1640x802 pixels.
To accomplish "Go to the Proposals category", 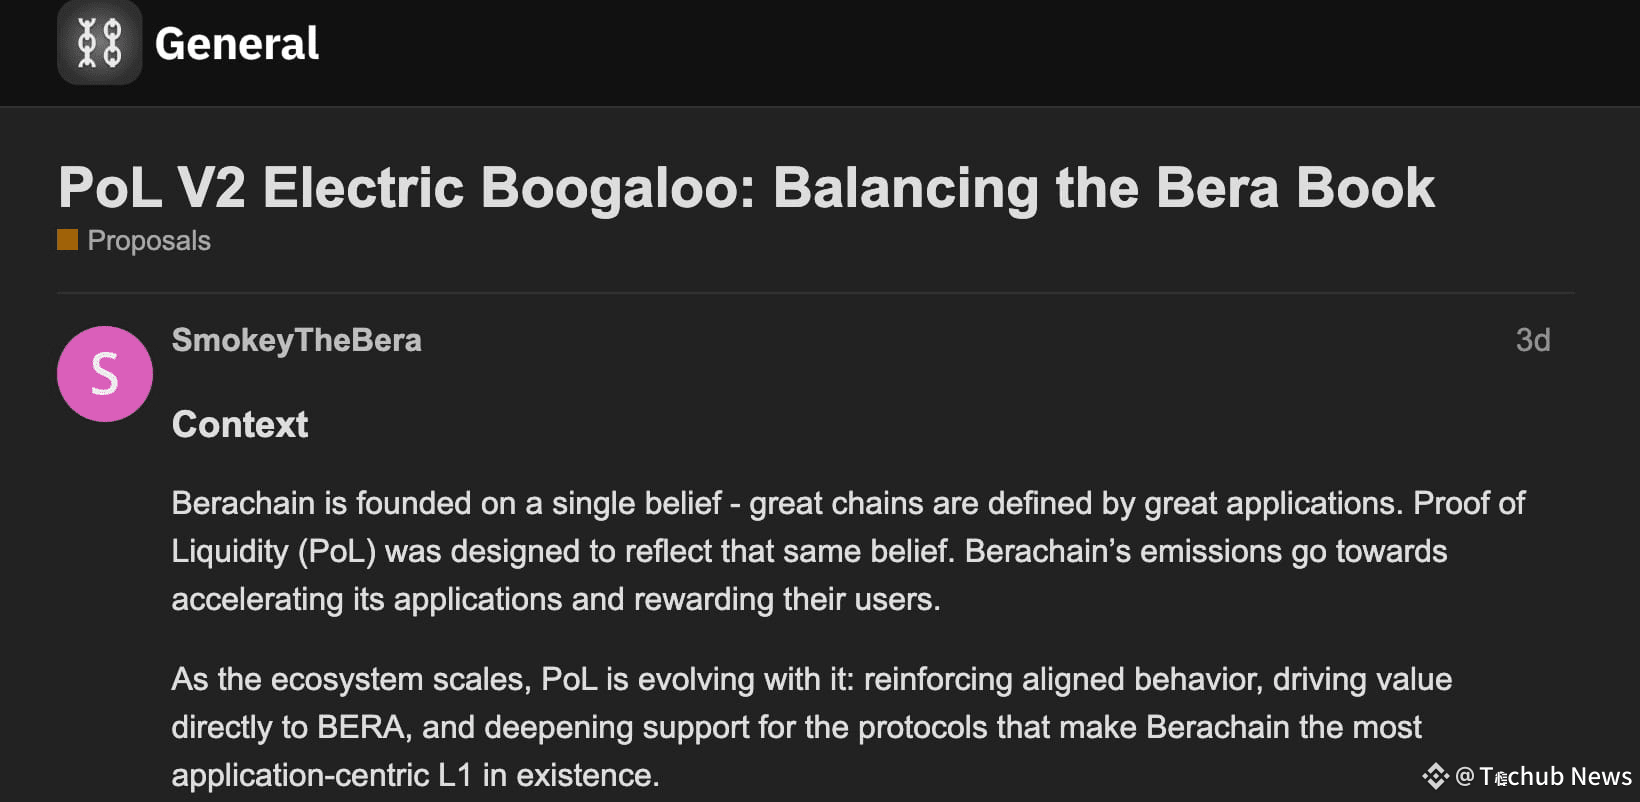I will point(149,241).
